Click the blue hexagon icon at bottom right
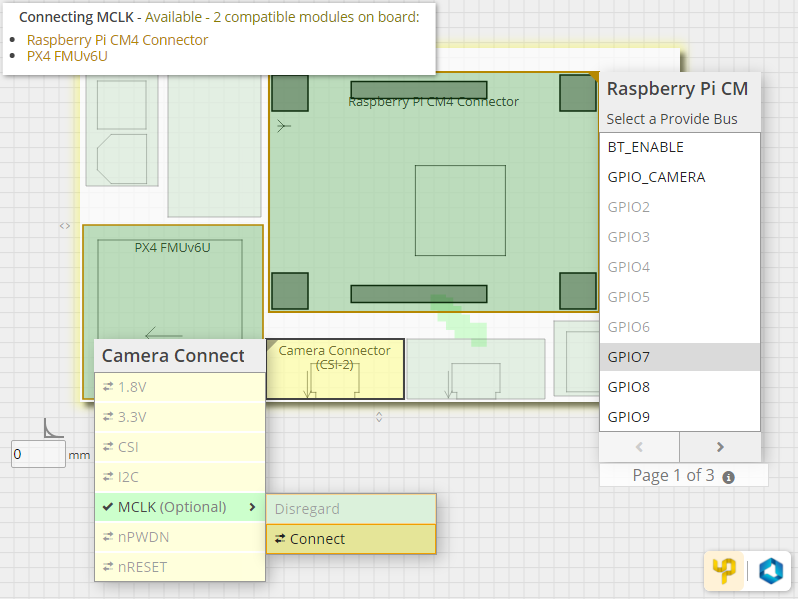The width and height of the screenshot is (798, 599). click(x=771, y=570)
